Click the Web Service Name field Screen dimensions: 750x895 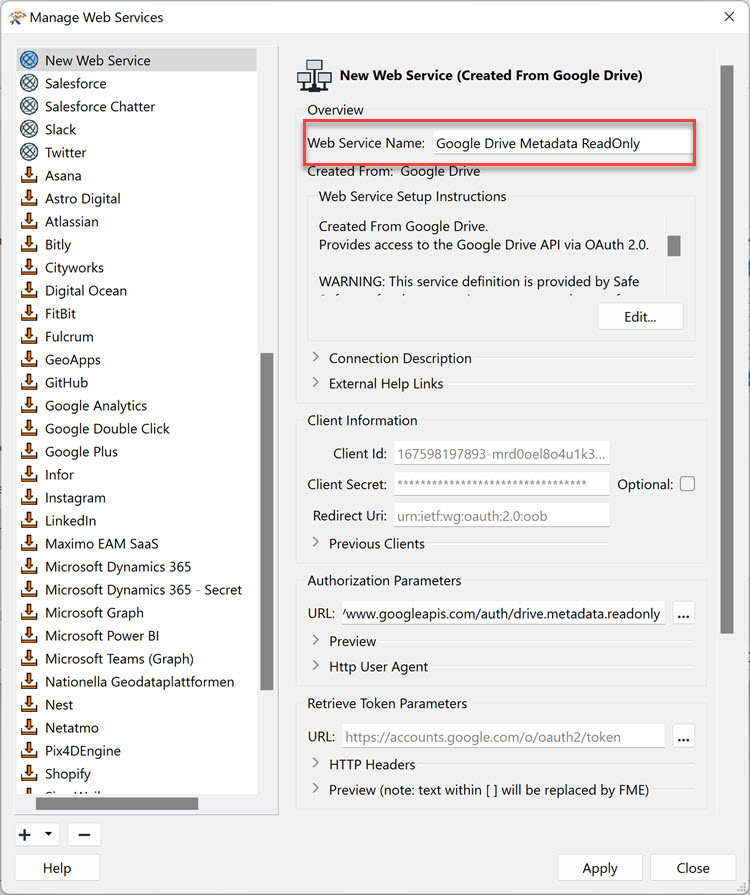(x=562, y=143)
